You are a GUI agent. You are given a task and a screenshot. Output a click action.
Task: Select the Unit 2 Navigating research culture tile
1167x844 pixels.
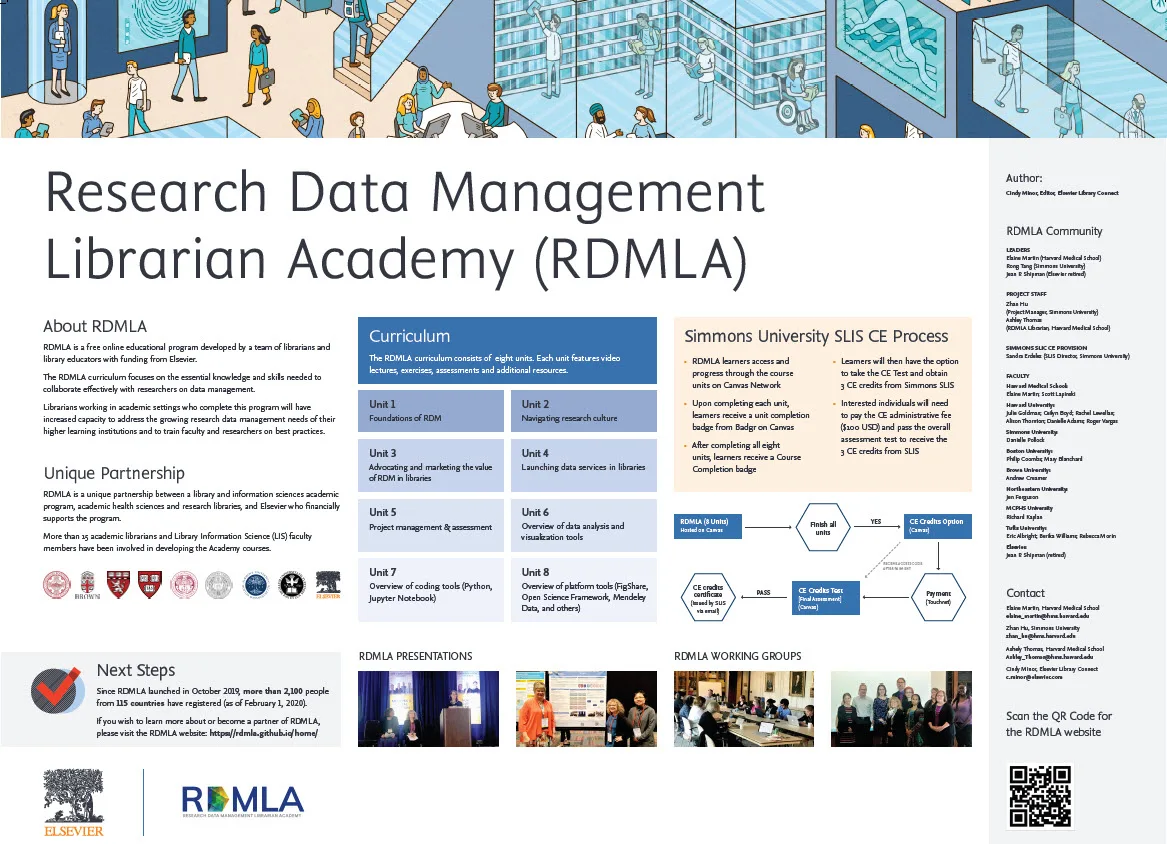(584, 411)
